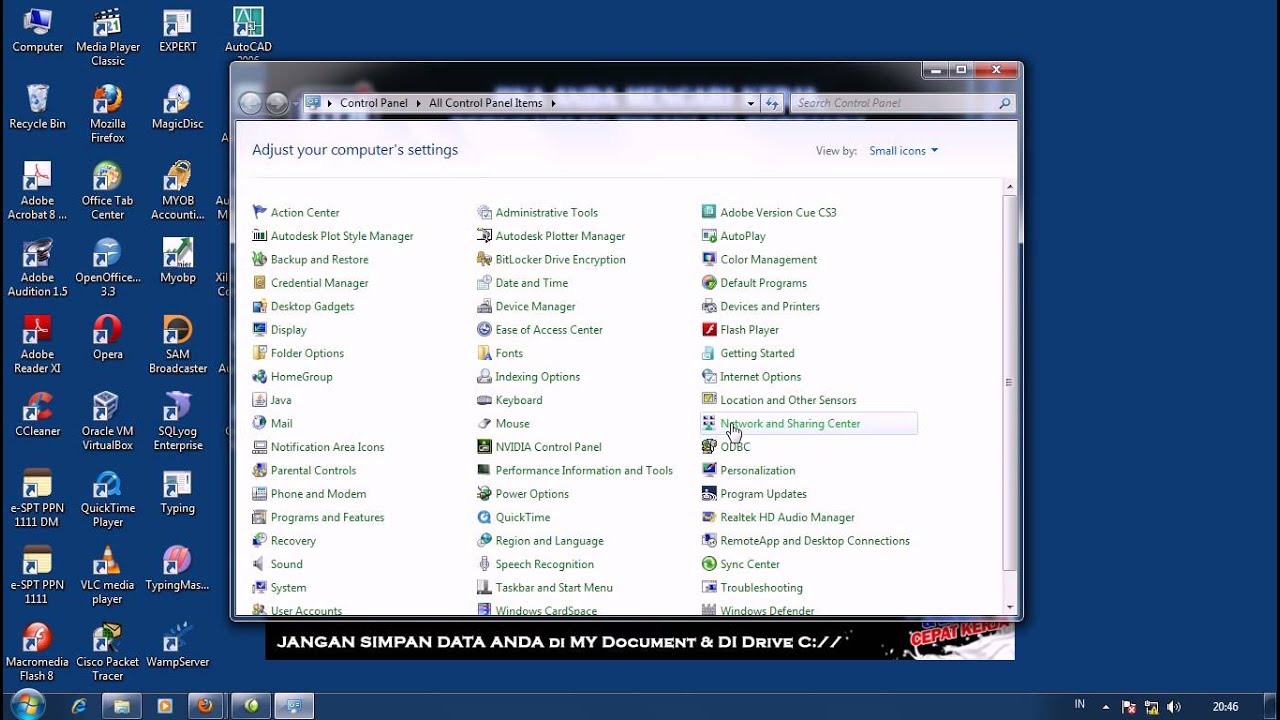Open Network and Sharing Center link
Image resolution: width=1280 pixels, height=720 pixels.
tap(790, 424)
